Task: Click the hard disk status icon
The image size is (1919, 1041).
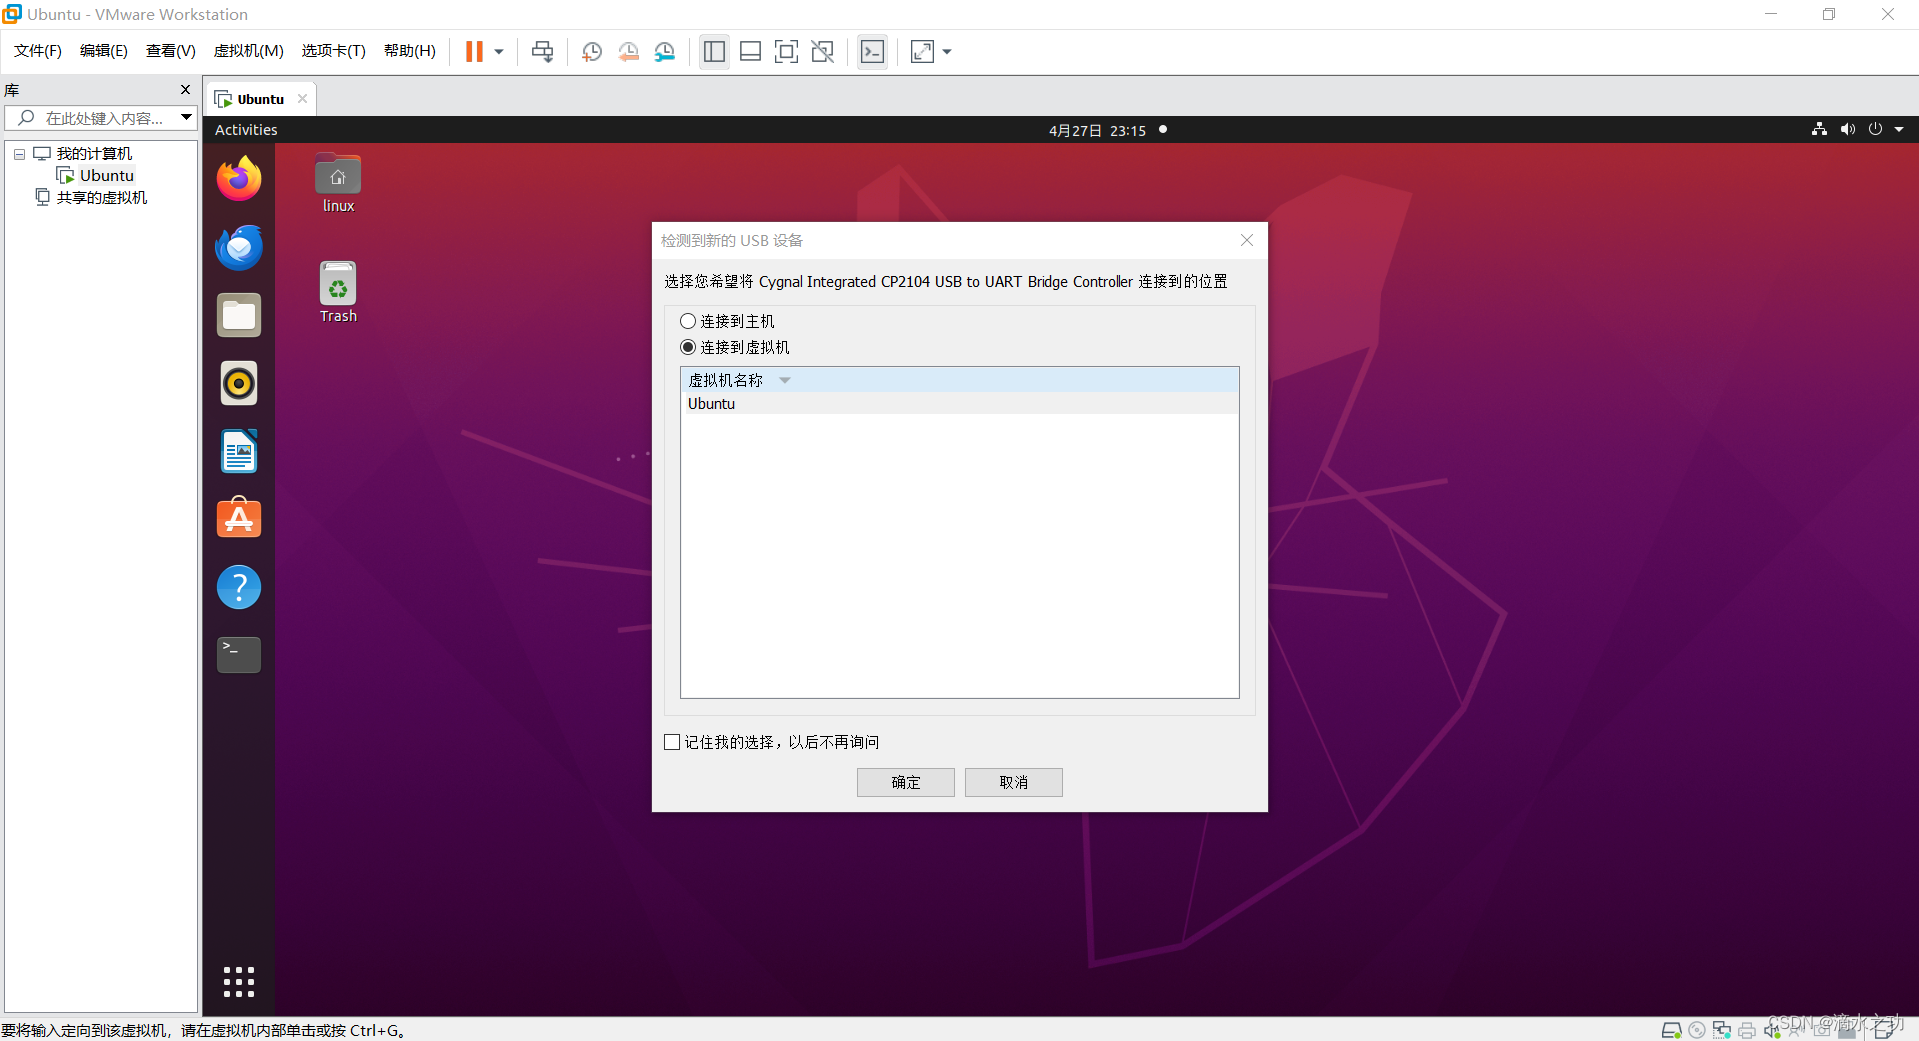Action: coord(1671,1030)
